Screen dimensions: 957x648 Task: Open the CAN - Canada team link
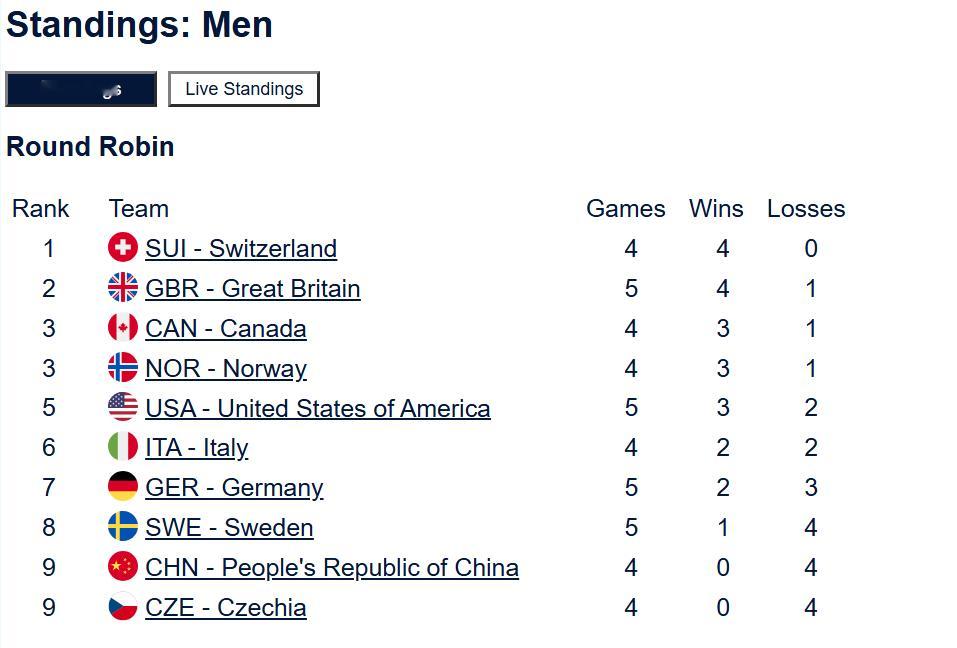pyautogui.click(x=225, y=329)
